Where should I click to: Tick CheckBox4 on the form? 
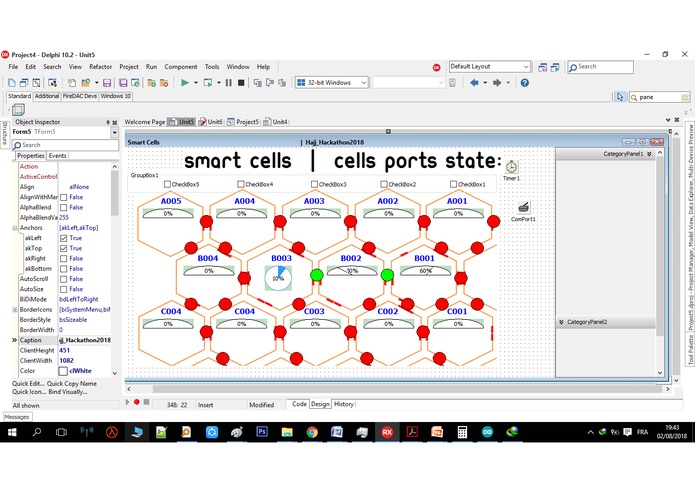point(241,184)
